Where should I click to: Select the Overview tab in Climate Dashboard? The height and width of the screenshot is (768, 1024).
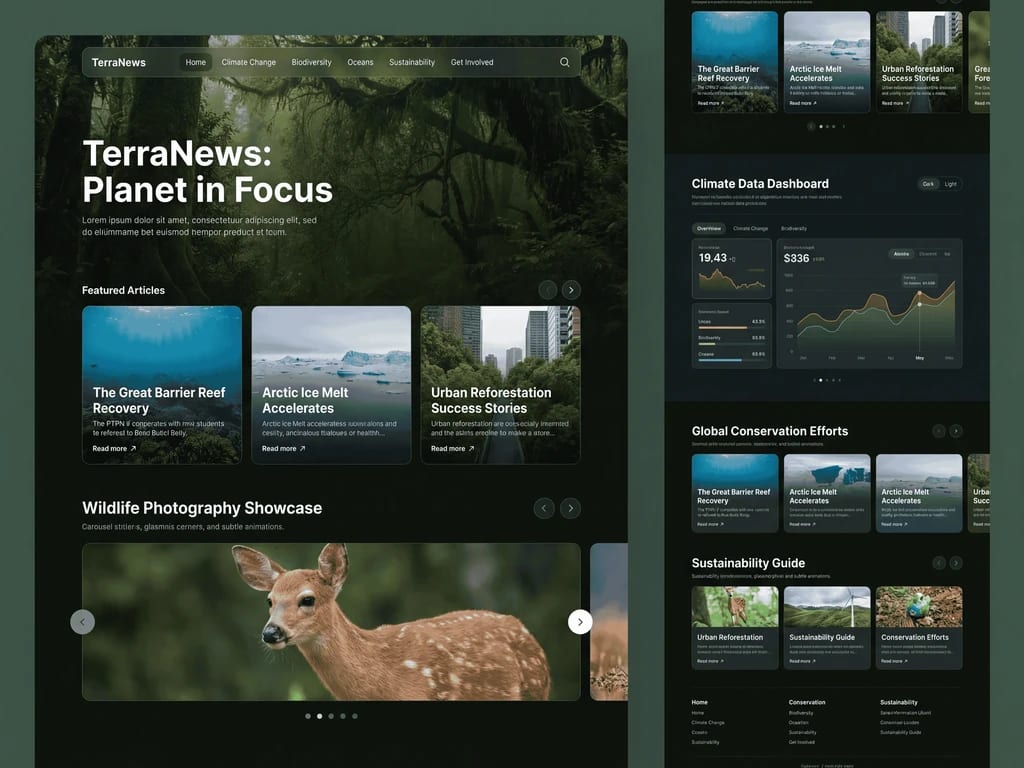709,229
